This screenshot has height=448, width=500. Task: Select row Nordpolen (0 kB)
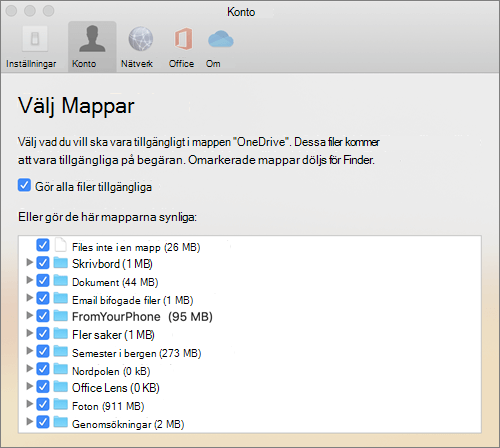111,371
